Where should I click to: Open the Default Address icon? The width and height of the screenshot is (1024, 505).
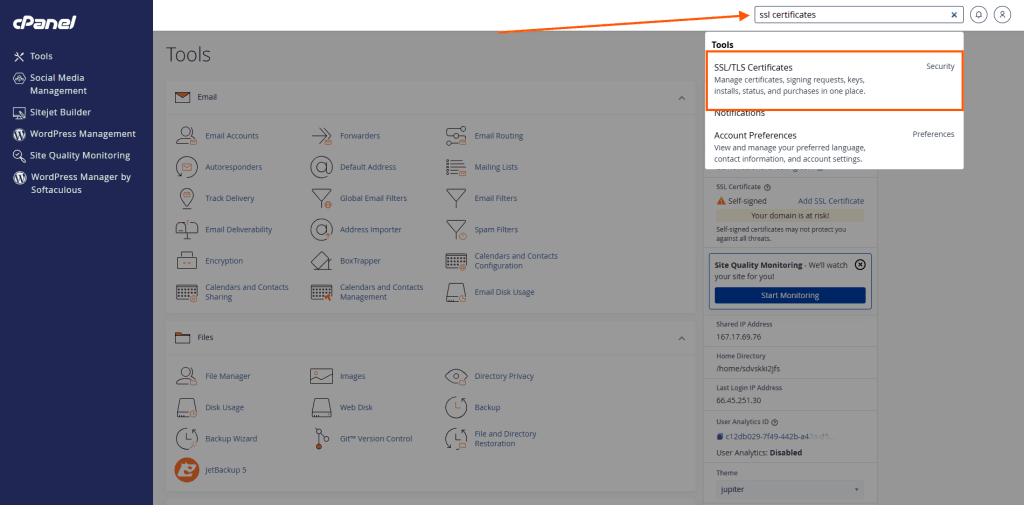322,167
